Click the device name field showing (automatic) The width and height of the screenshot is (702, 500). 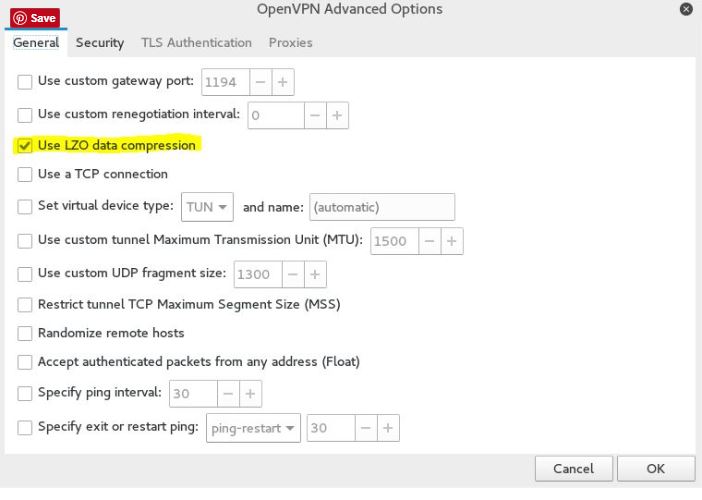tap(382, 207)
